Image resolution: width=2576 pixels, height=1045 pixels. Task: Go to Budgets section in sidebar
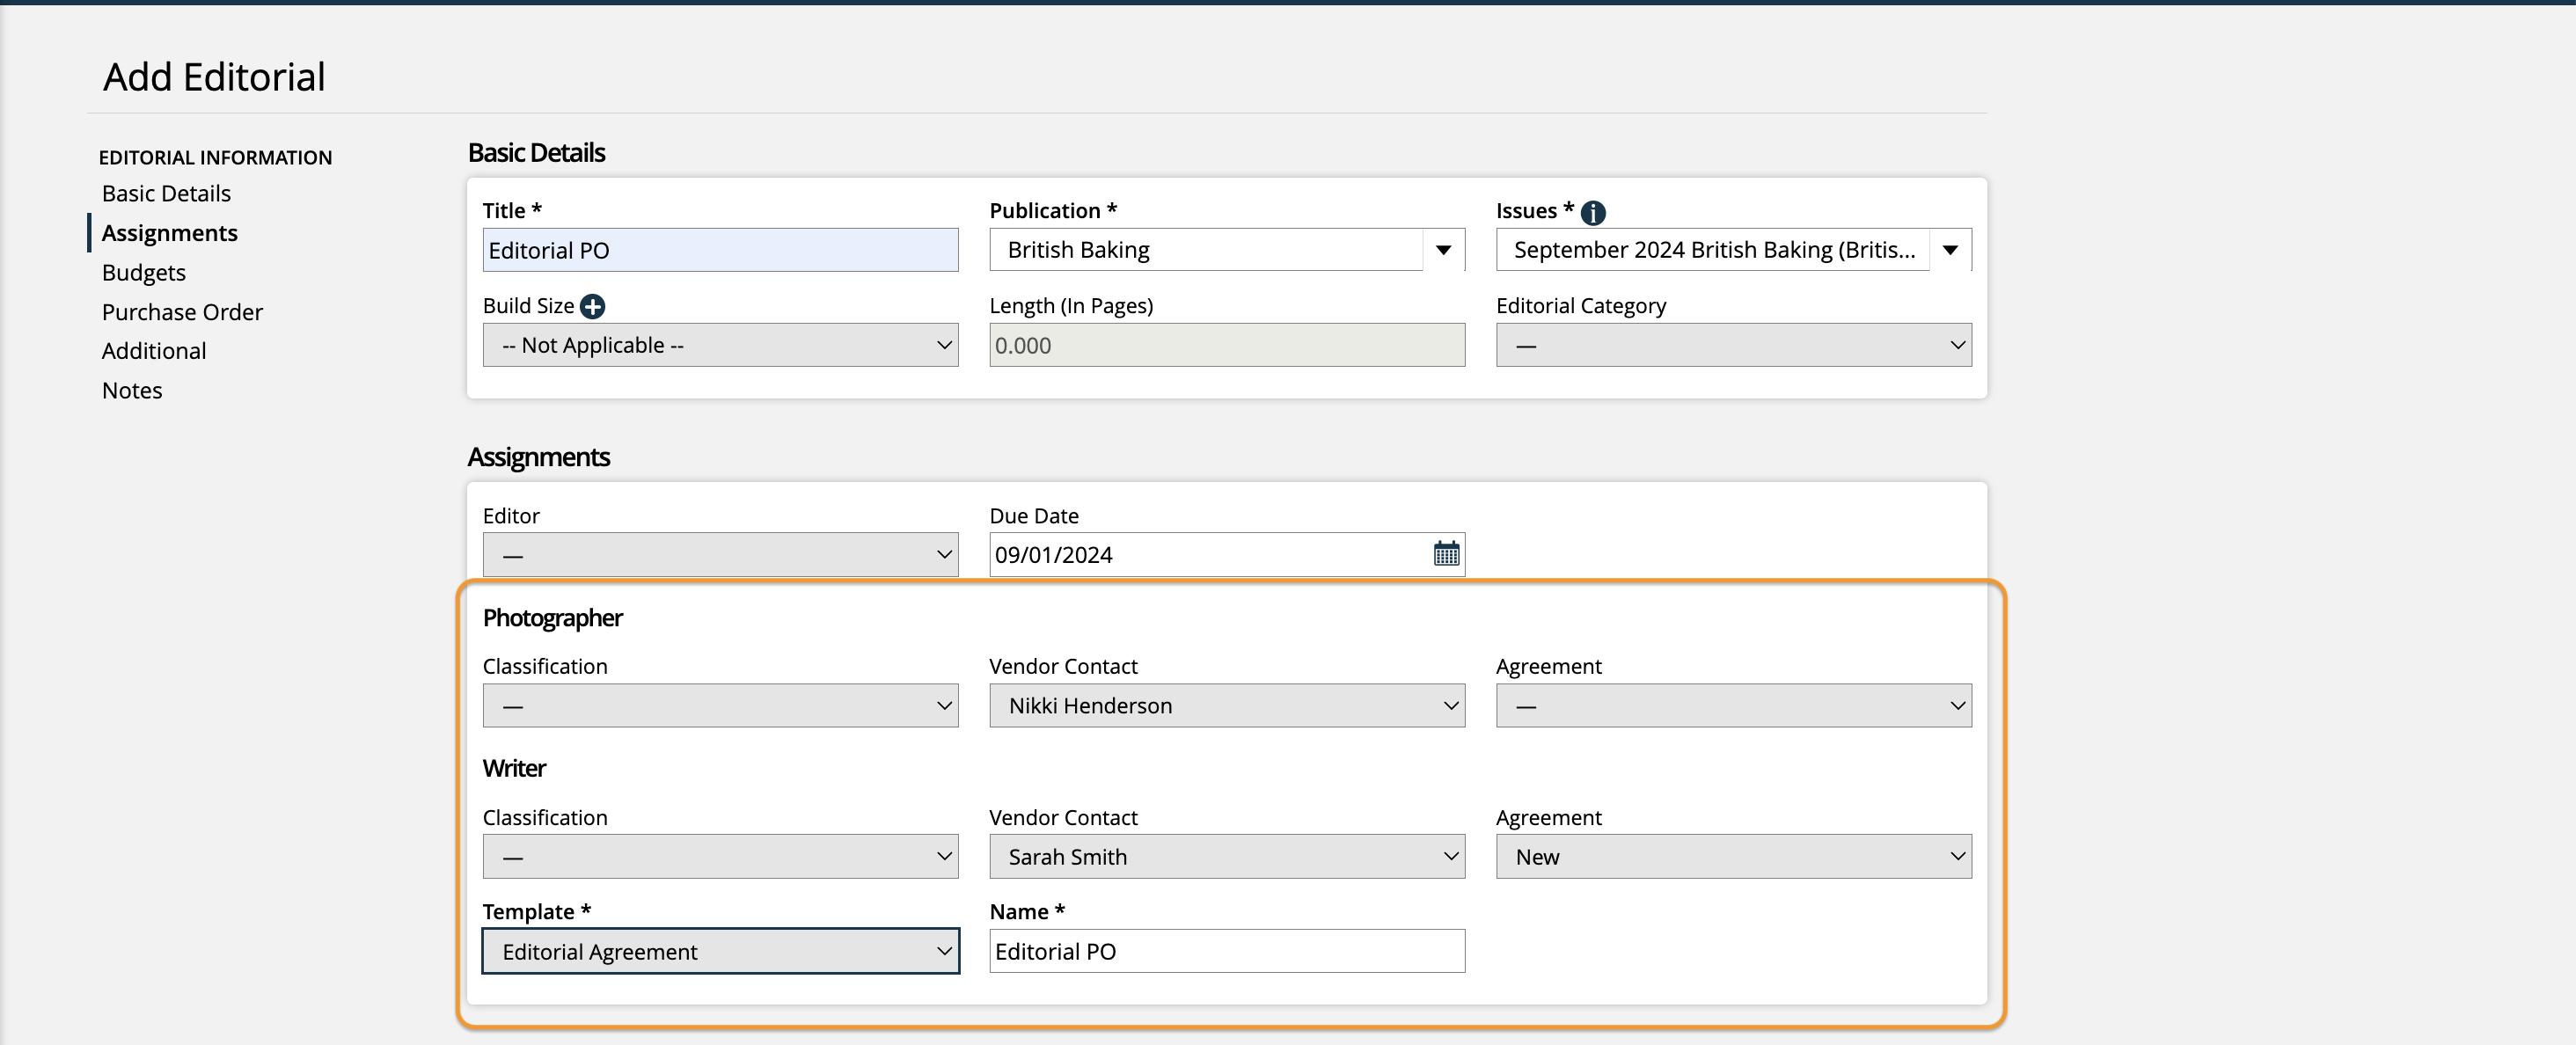coord(144,273)
